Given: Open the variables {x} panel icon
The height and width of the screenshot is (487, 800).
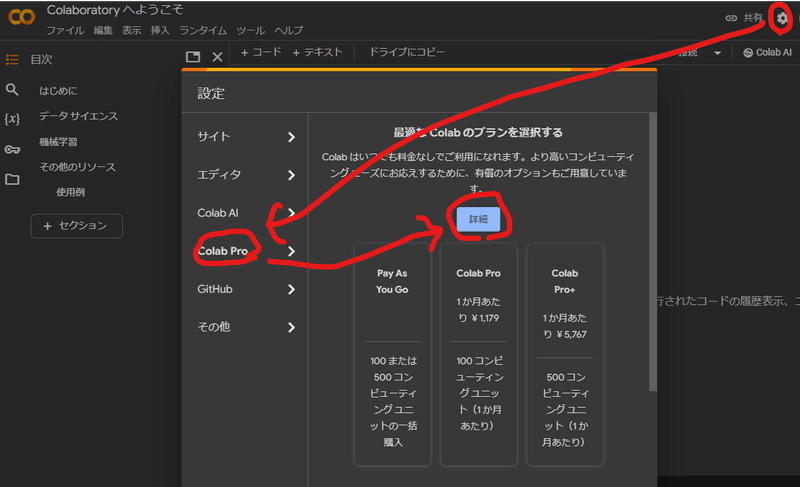Looking at the screenshot, I should click(x=12, y=119).
